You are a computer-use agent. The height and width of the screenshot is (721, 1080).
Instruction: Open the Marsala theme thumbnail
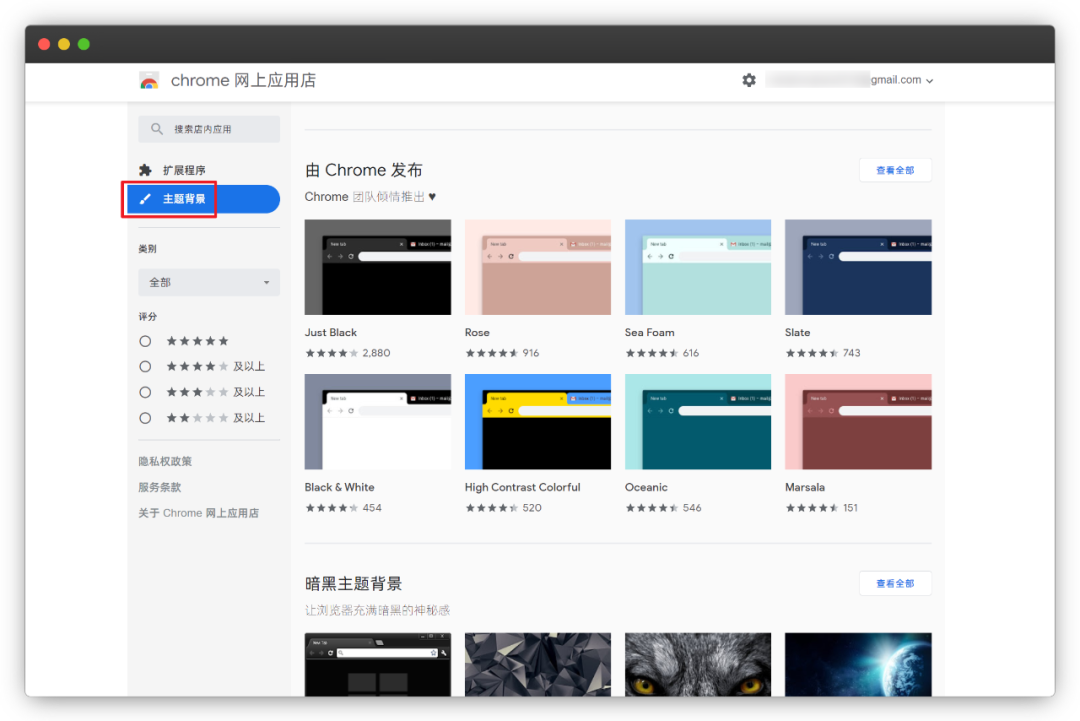(858, 421)
